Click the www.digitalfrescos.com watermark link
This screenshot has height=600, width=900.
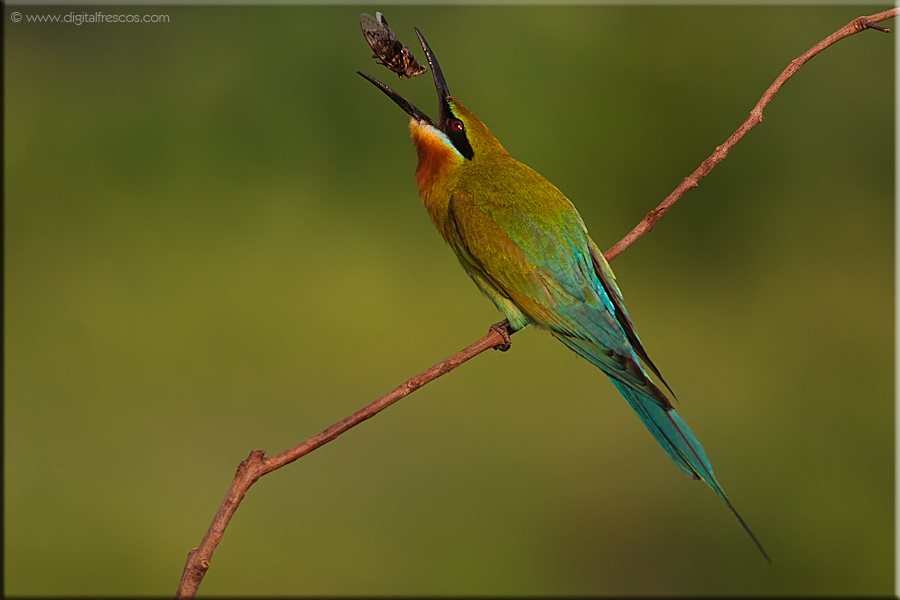(x=97, y=18)
